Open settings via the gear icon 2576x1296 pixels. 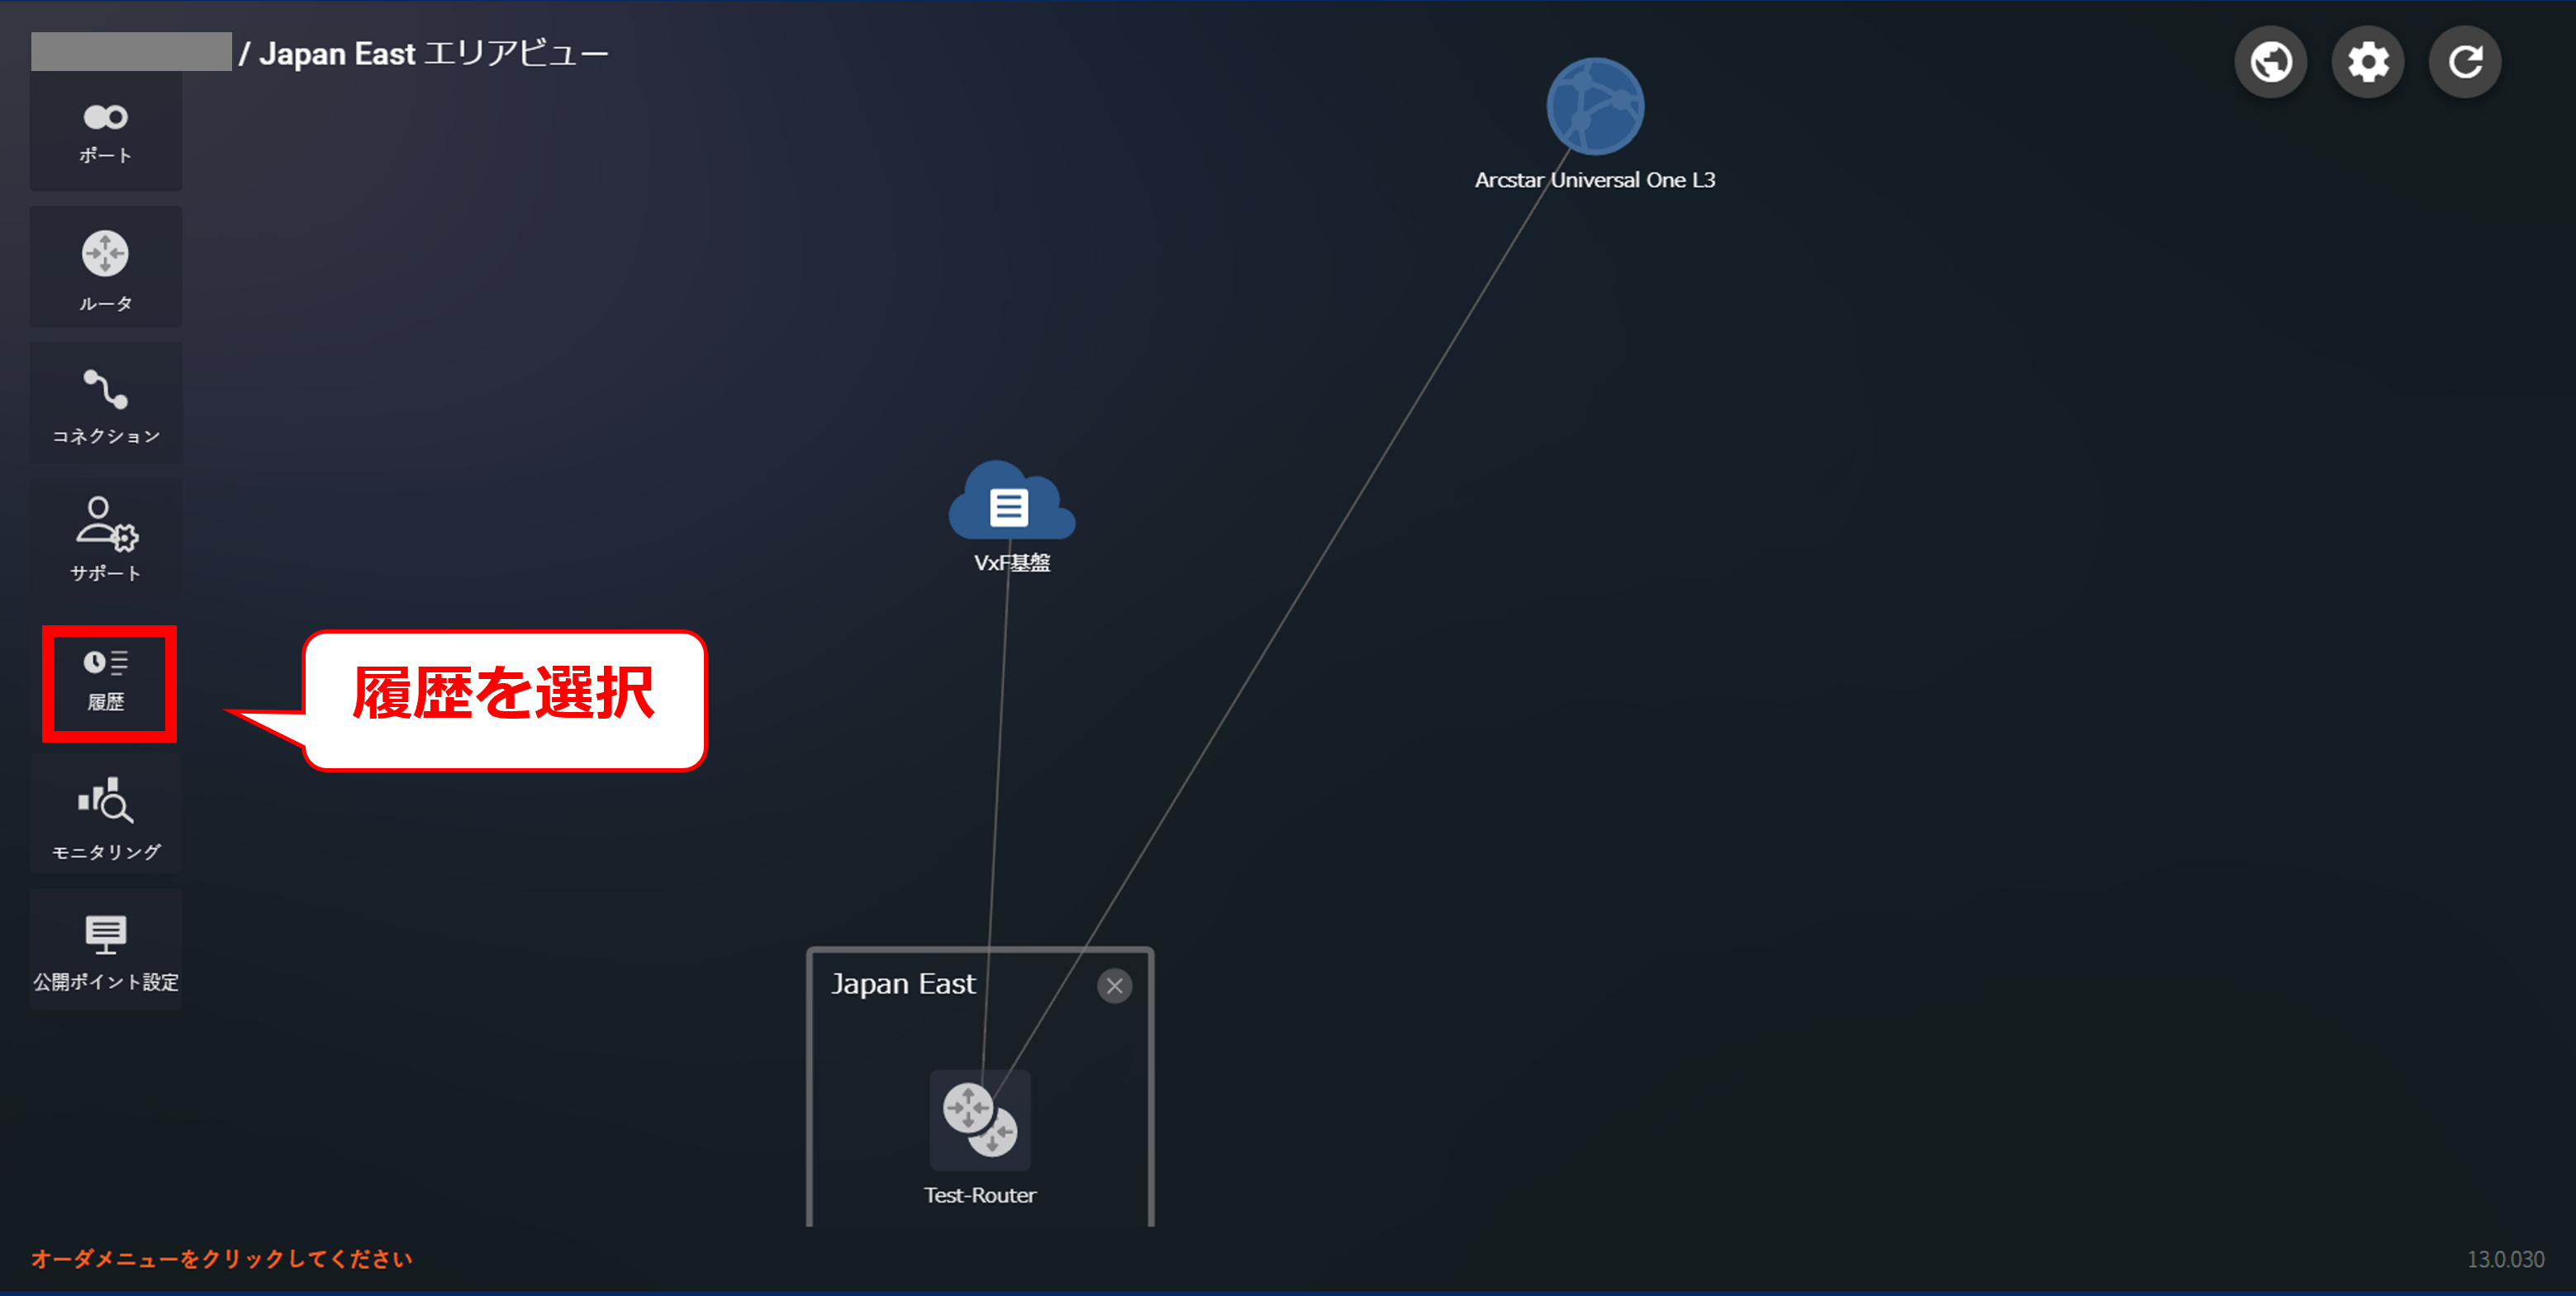[2367, 62]
